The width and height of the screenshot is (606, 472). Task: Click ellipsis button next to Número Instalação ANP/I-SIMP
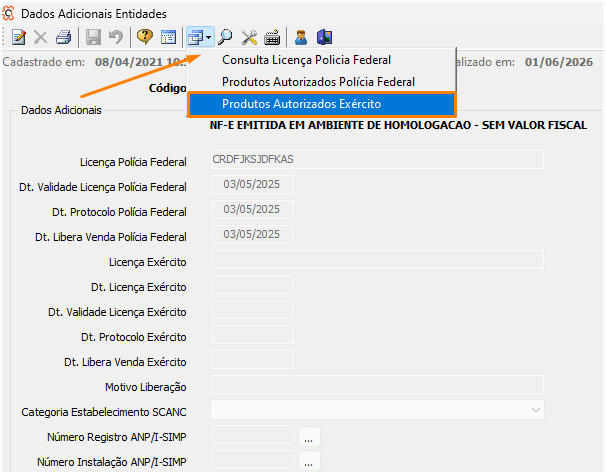[x=309, y=461]
